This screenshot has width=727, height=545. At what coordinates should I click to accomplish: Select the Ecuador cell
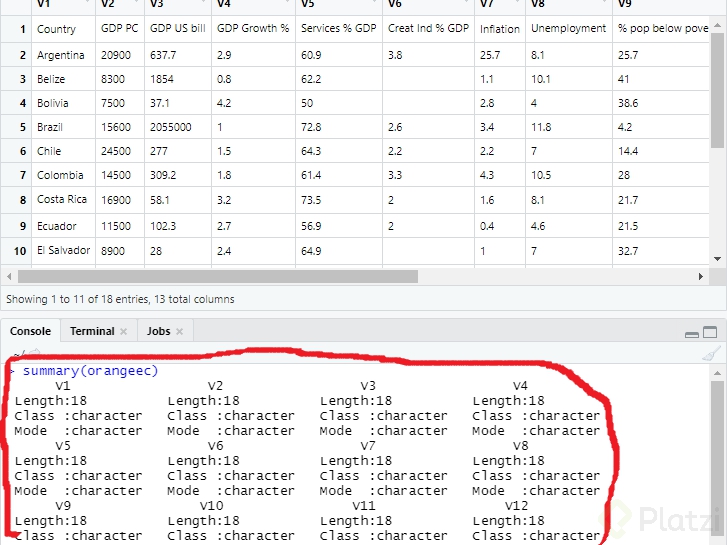click(x=63, y=226)
